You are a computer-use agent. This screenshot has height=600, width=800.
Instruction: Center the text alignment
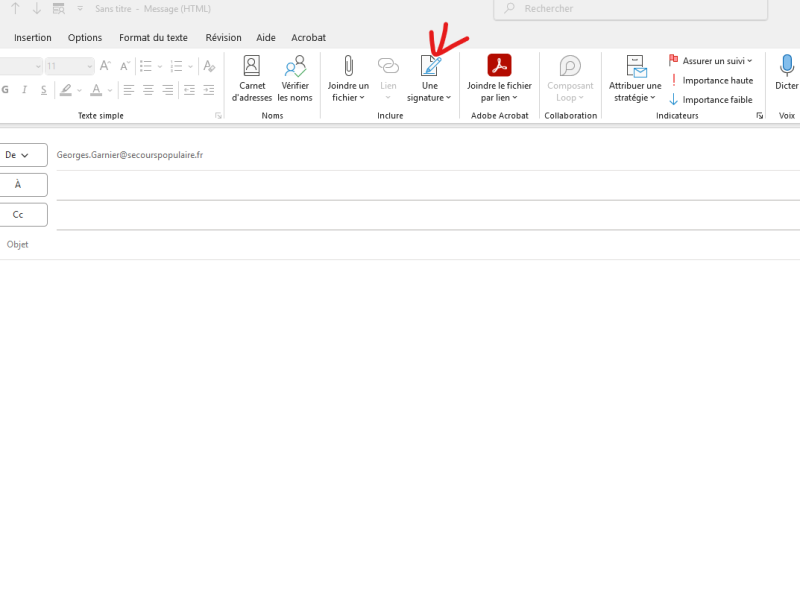click(x=148, y=90)
